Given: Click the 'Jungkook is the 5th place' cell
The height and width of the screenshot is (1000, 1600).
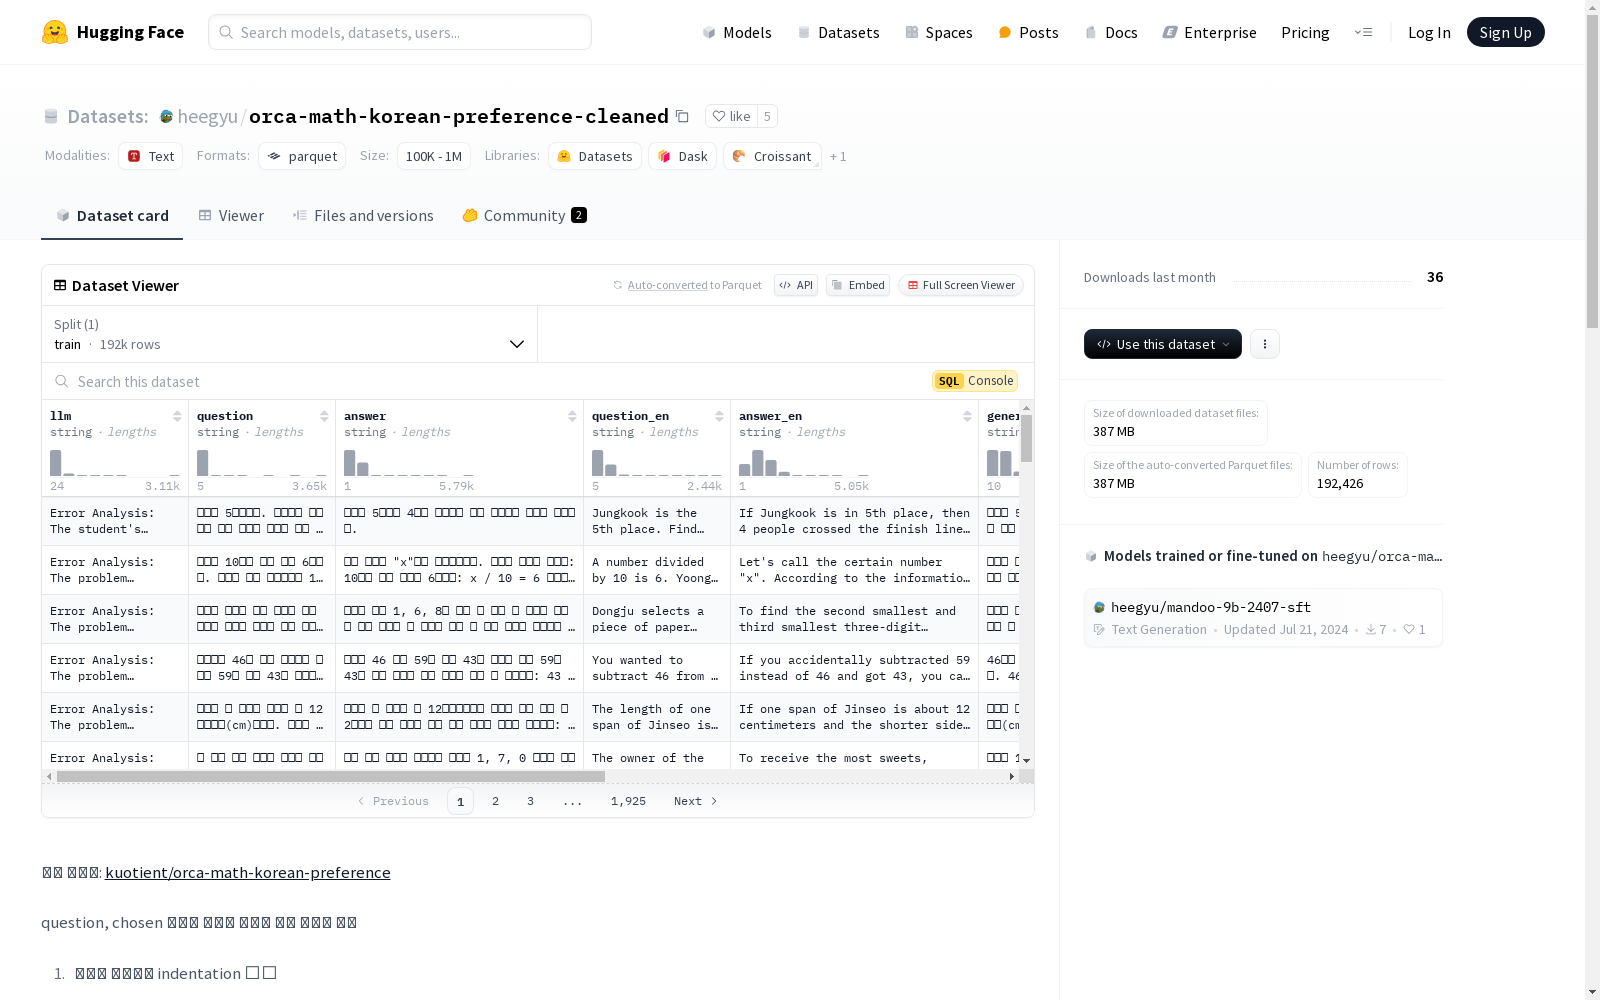Looking at the screenshot, I should (x=657, y=521).
